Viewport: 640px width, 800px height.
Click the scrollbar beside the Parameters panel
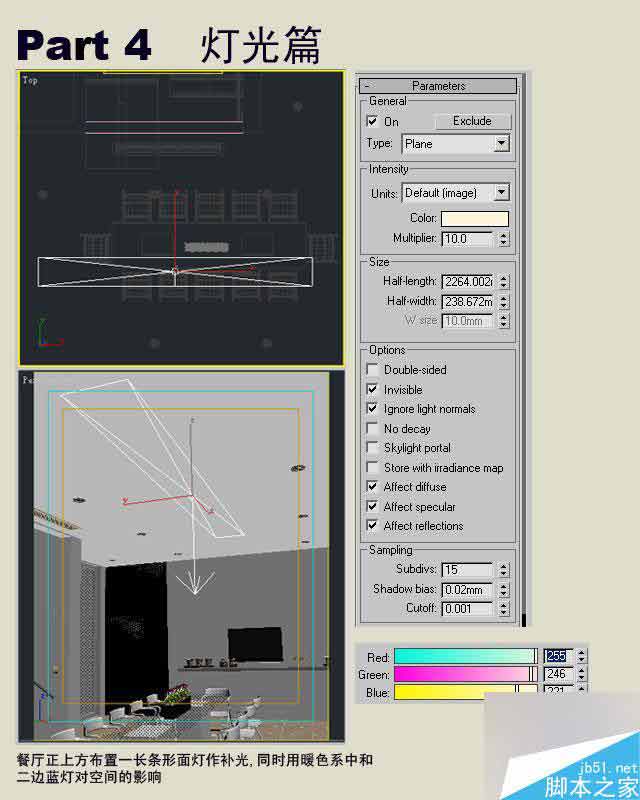click(524, 349)
